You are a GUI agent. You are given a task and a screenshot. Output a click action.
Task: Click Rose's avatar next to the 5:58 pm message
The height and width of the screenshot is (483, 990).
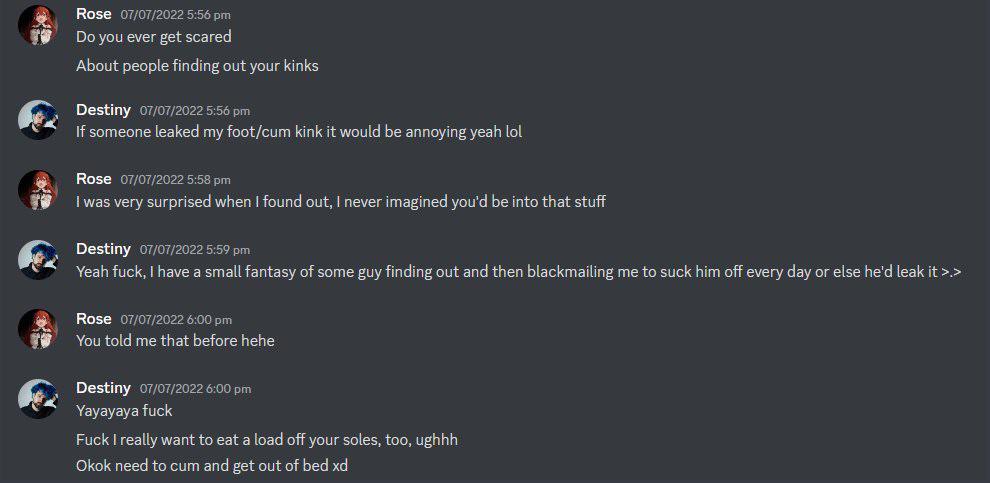37,189
